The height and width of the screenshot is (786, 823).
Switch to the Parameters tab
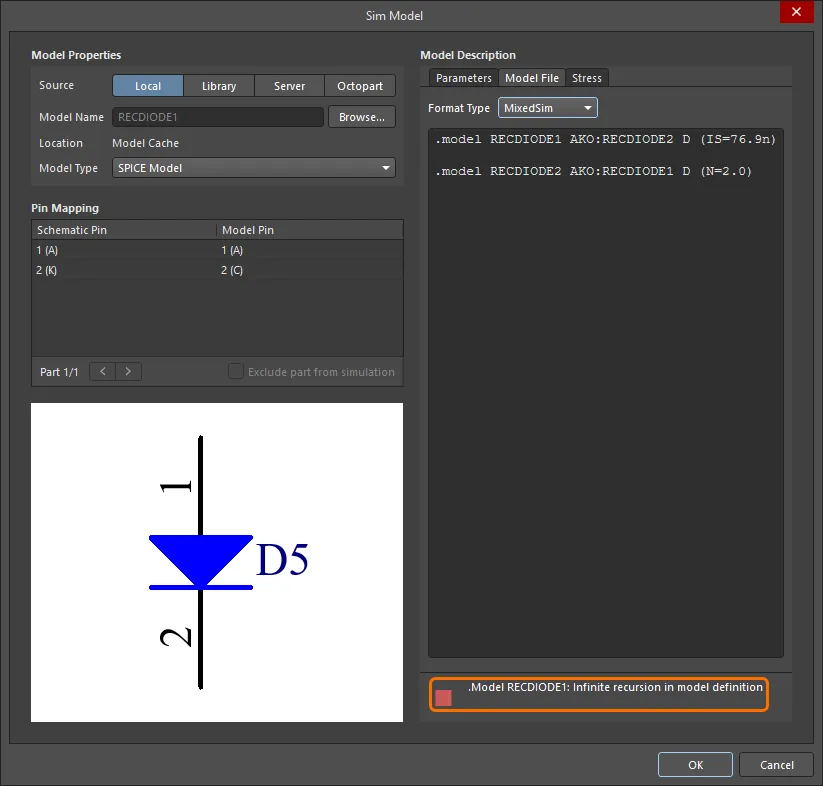coord(464,78)
